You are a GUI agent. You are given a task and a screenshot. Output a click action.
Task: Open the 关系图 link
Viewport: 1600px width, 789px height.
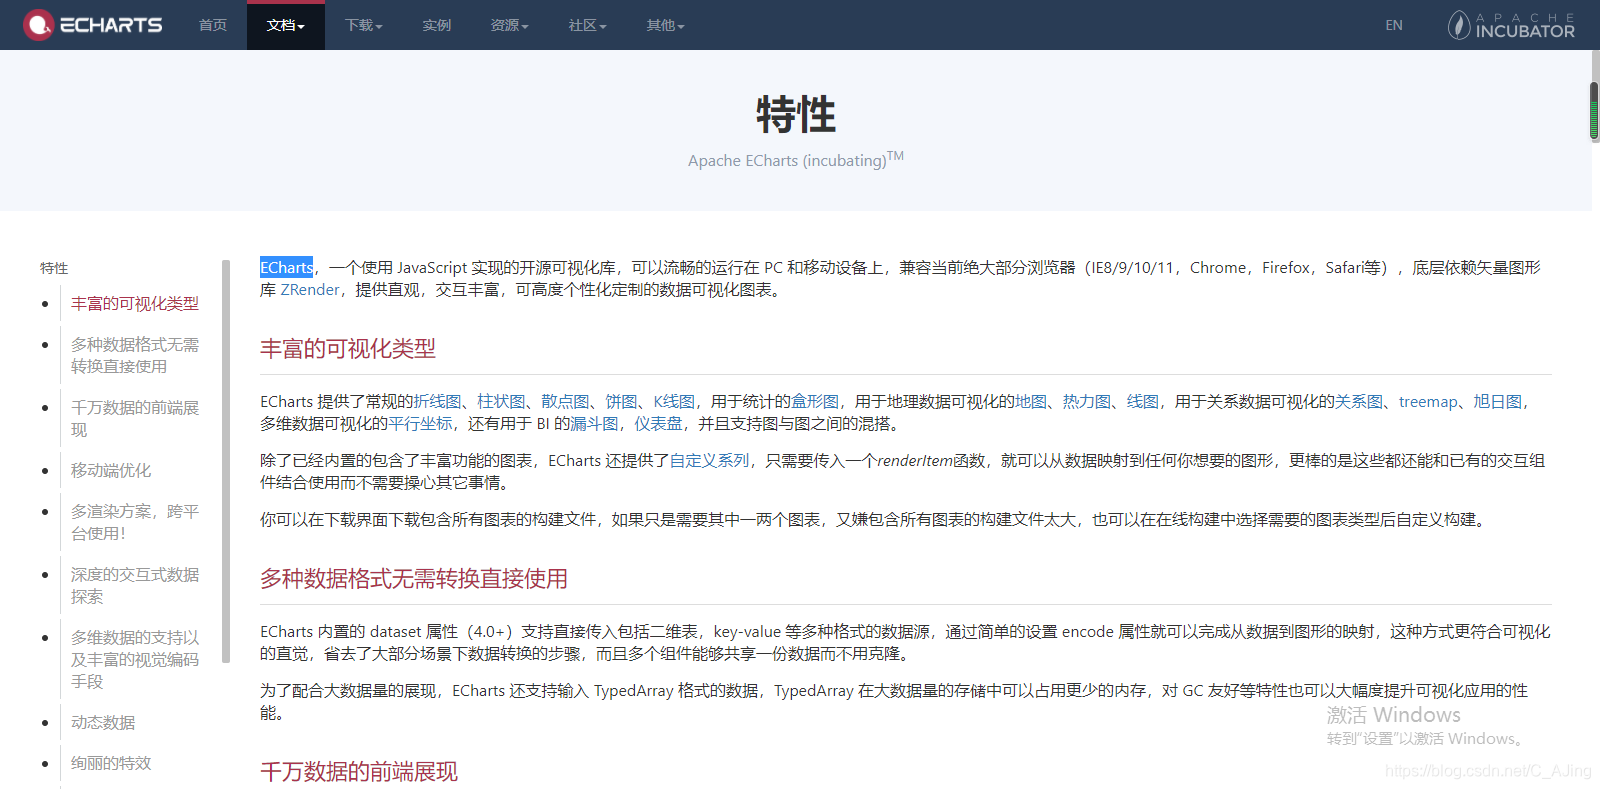coord(1359,402)
